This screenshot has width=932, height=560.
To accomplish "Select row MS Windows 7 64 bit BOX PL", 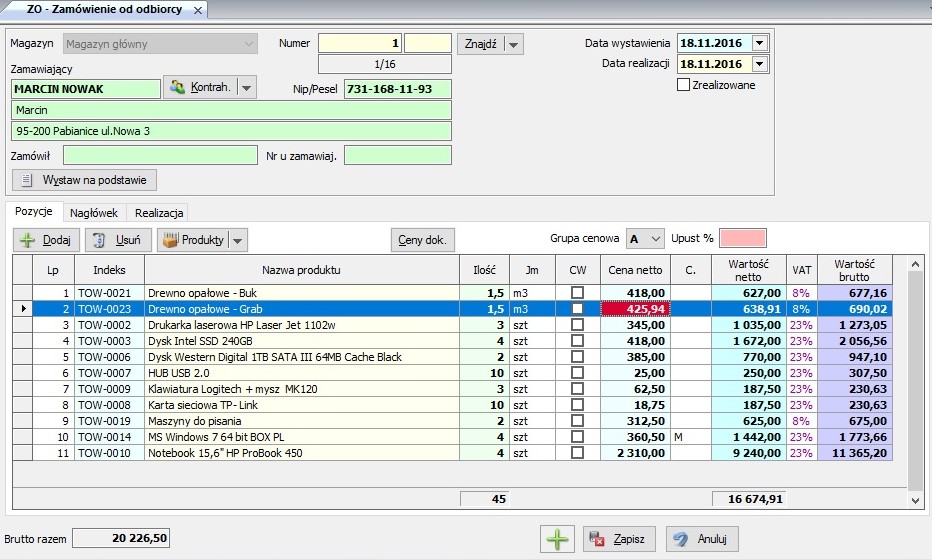I will (452, 437).
